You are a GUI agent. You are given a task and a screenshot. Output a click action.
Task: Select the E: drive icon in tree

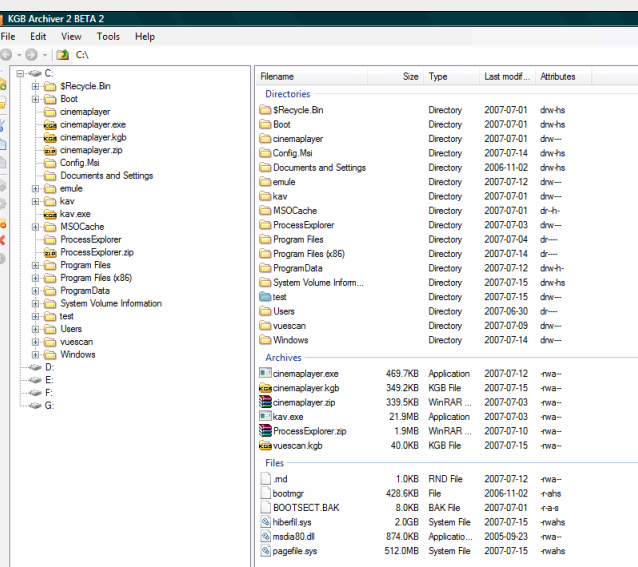pyautogui.click(x=35, y=380)
